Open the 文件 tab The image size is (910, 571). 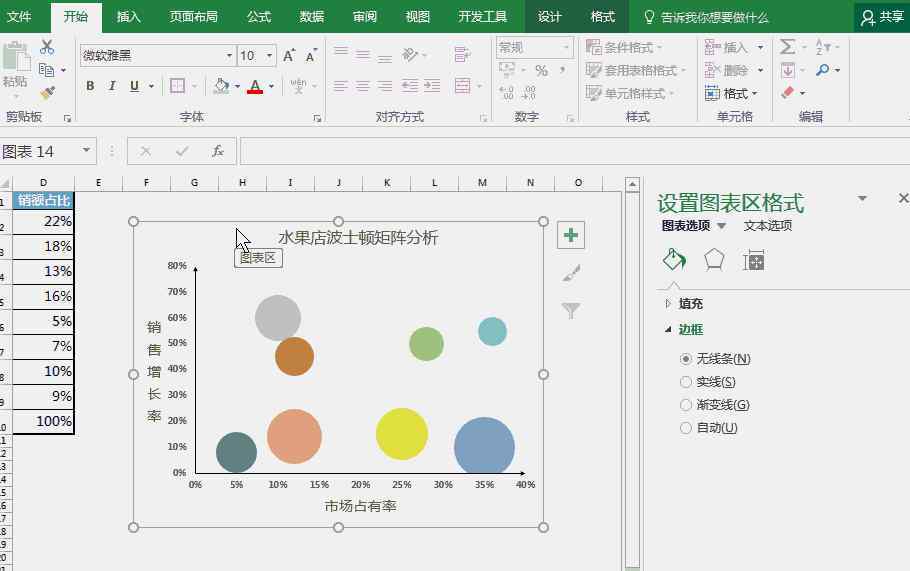coord(19,16)
